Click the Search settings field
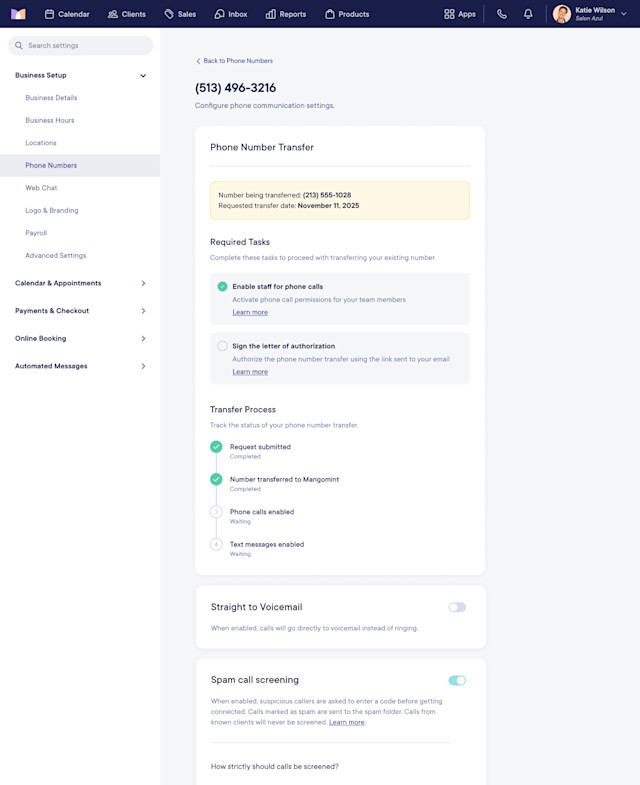The image size is (640, 785). click(81, 46)
